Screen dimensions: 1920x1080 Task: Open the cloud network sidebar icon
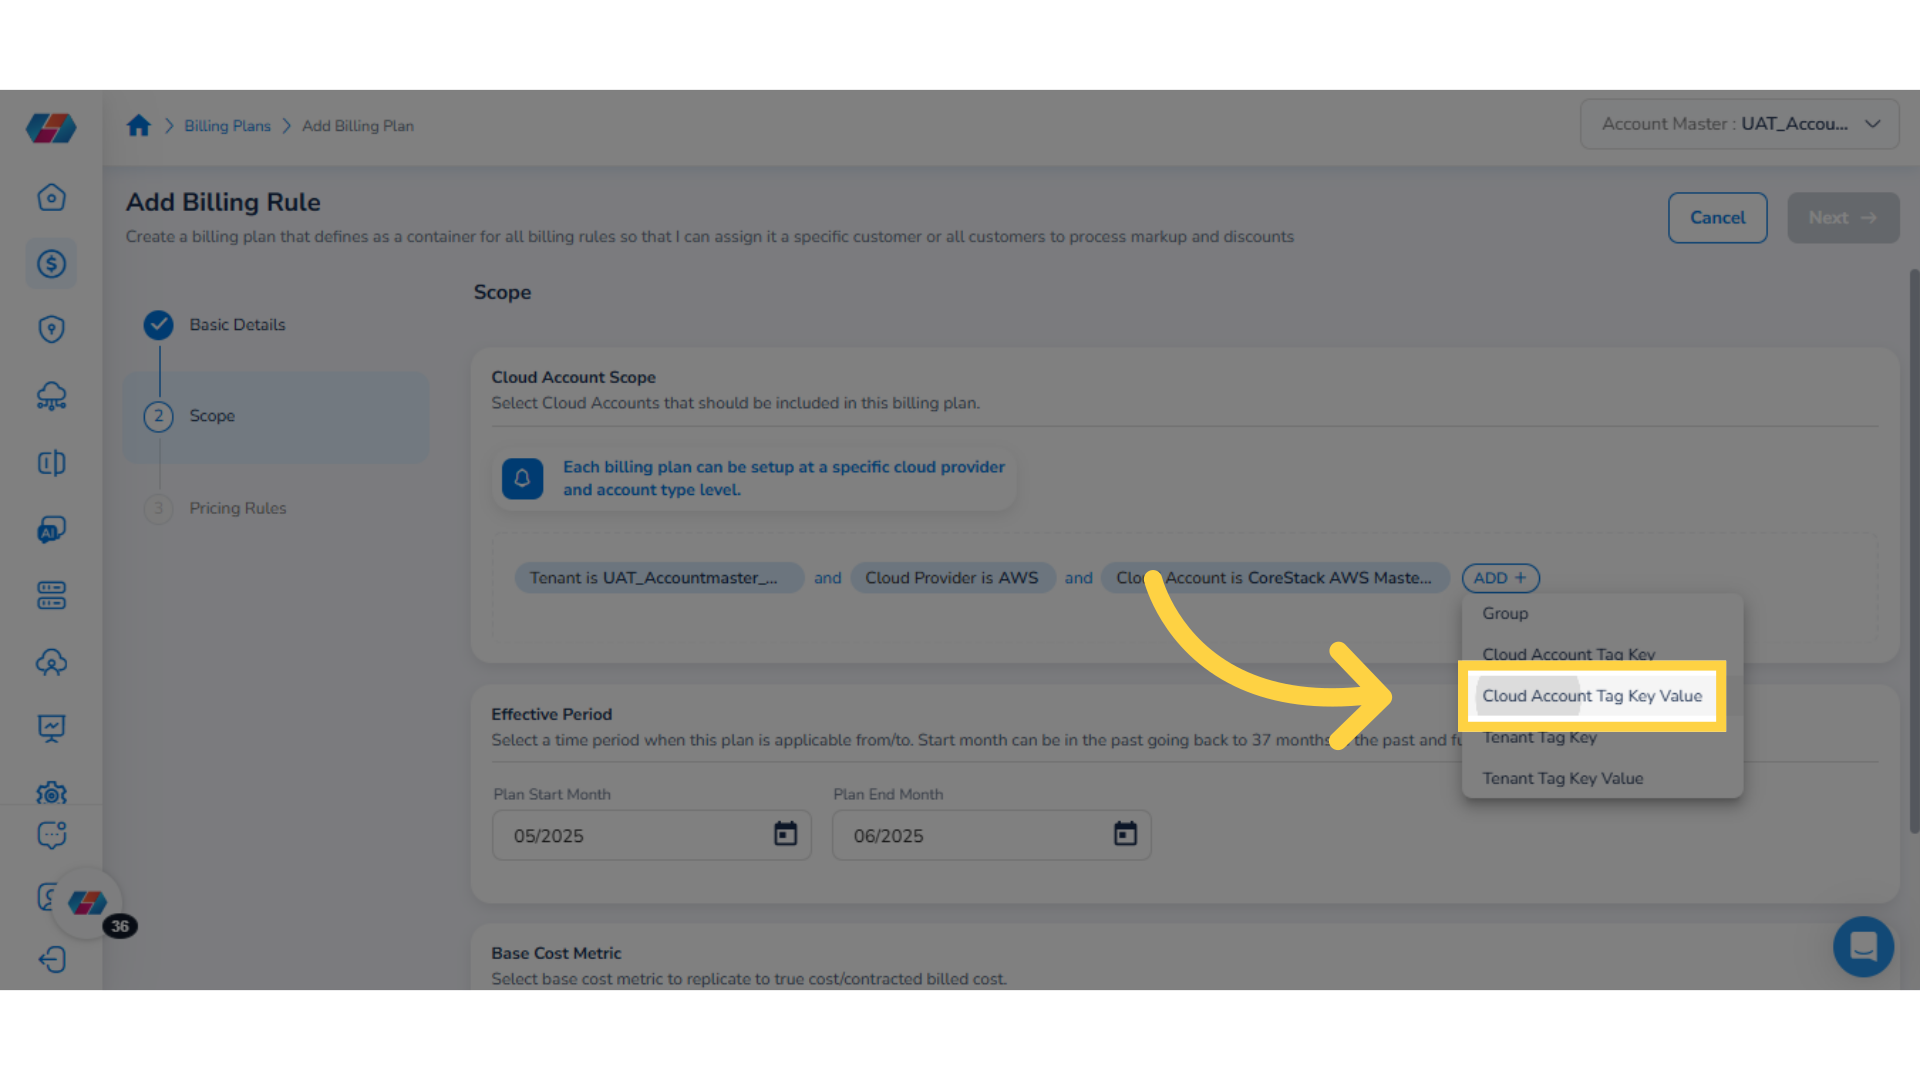pos(51,396)
